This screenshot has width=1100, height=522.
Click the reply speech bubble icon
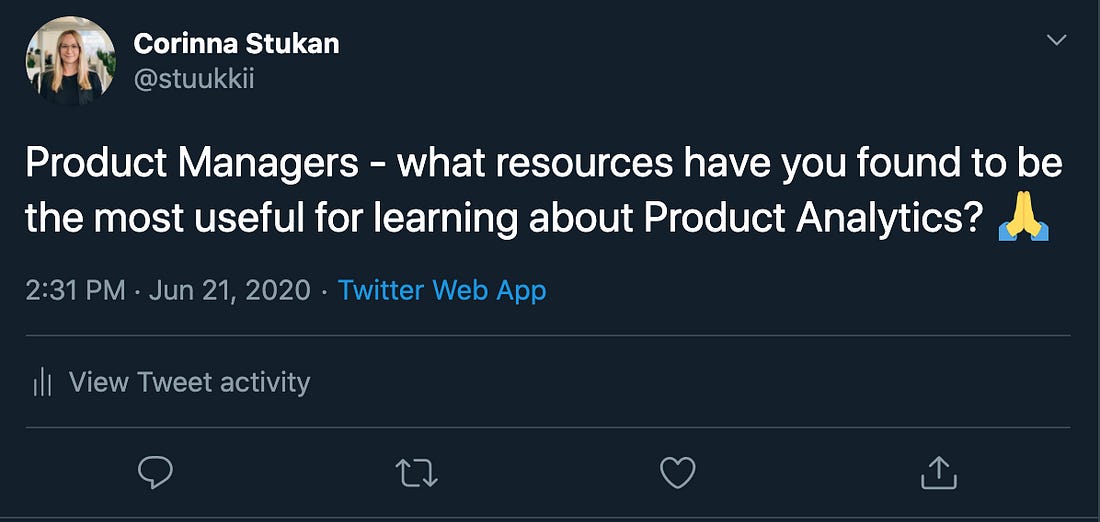(x=155, y=472)
